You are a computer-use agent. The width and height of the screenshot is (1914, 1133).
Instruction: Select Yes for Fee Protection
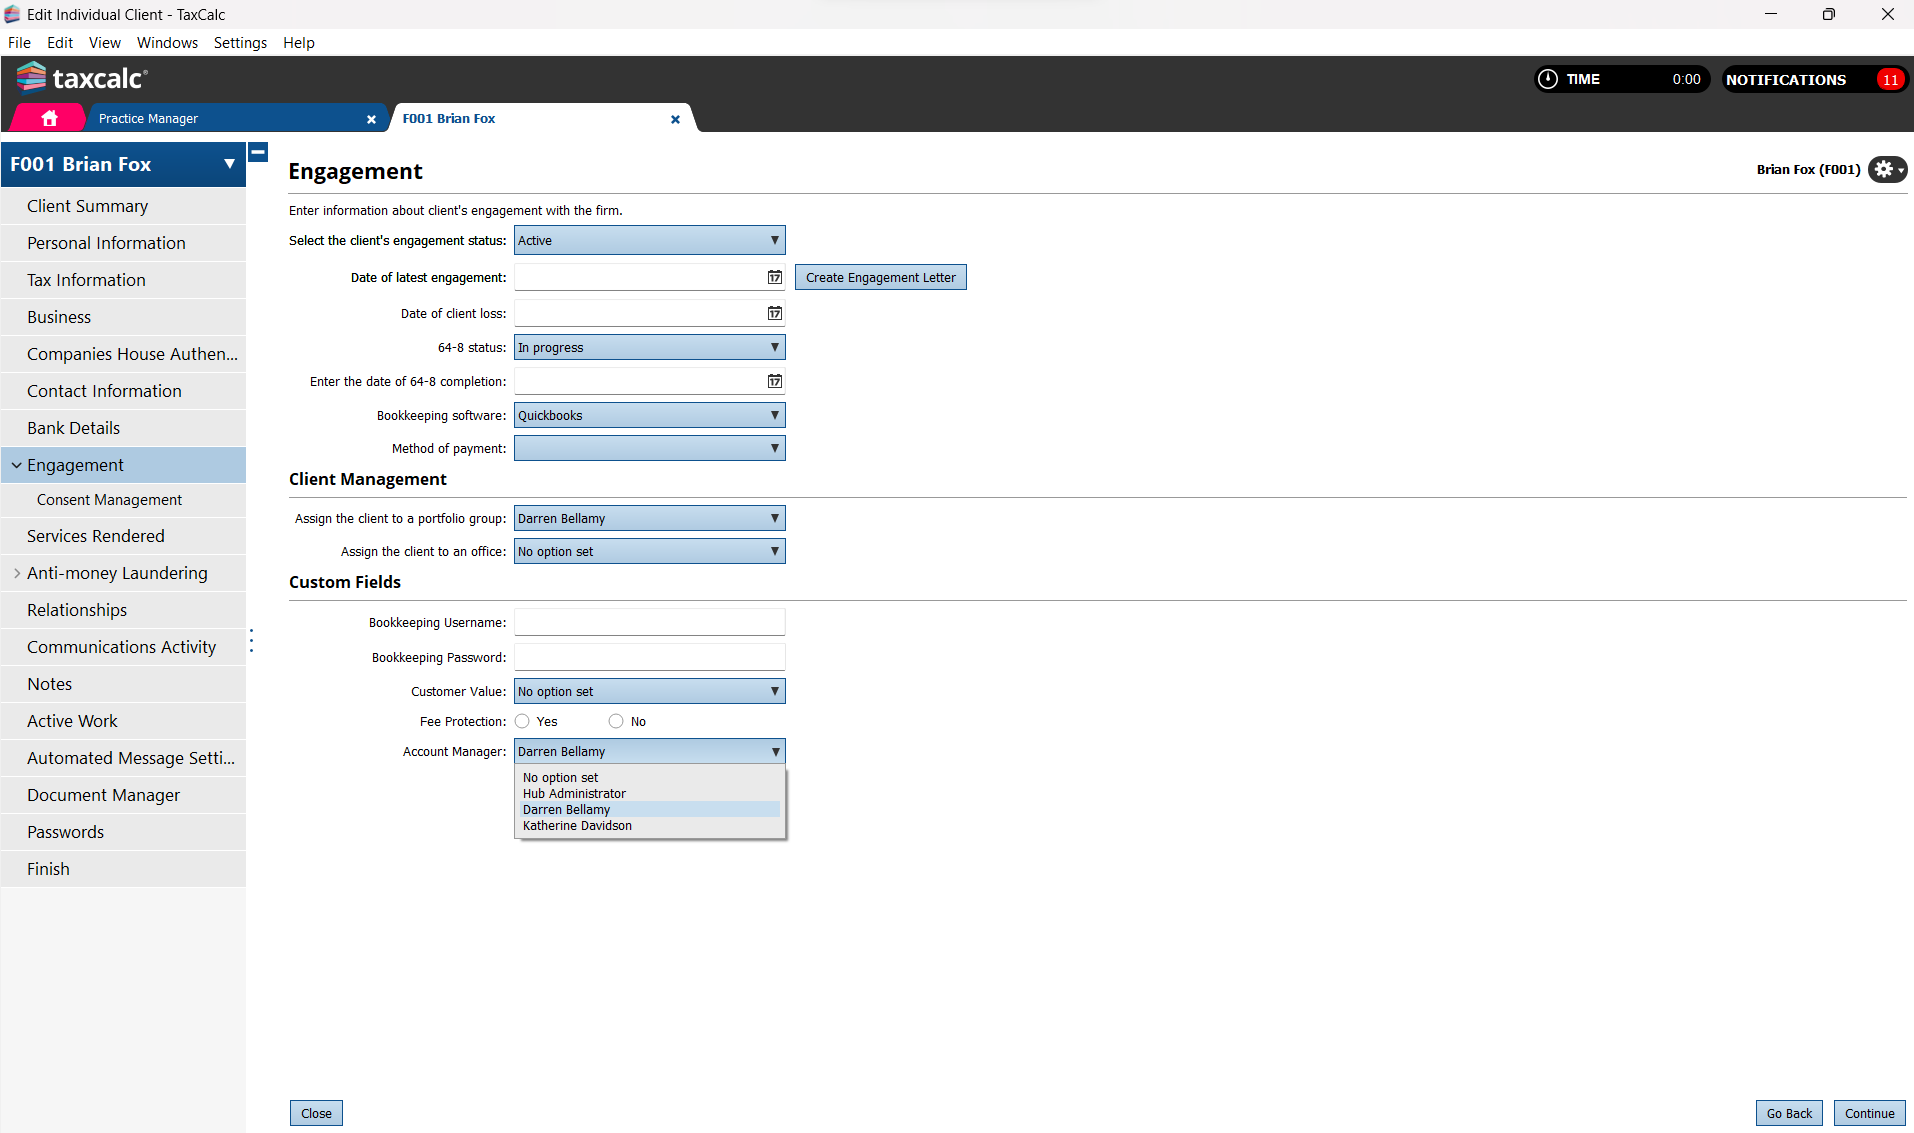(522, 721)
